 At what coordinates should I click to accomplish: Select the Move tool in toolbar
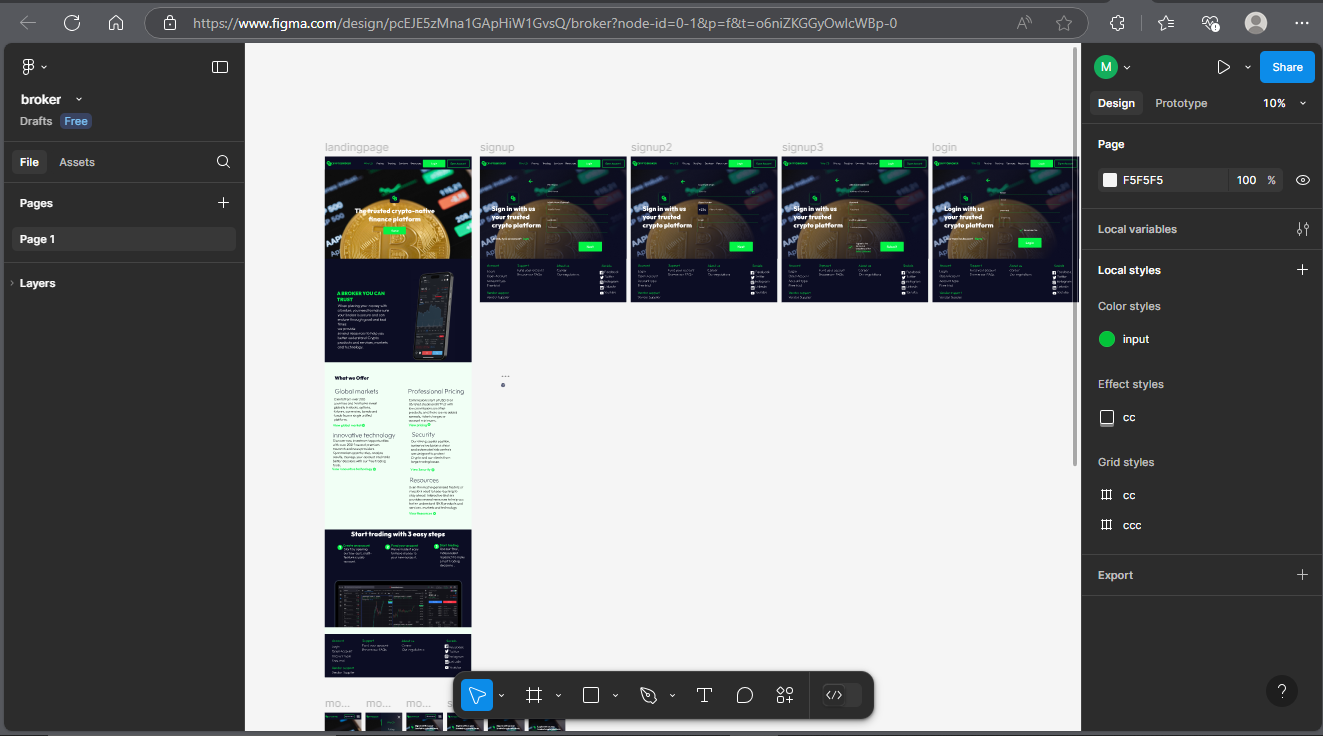pos(477,695)
